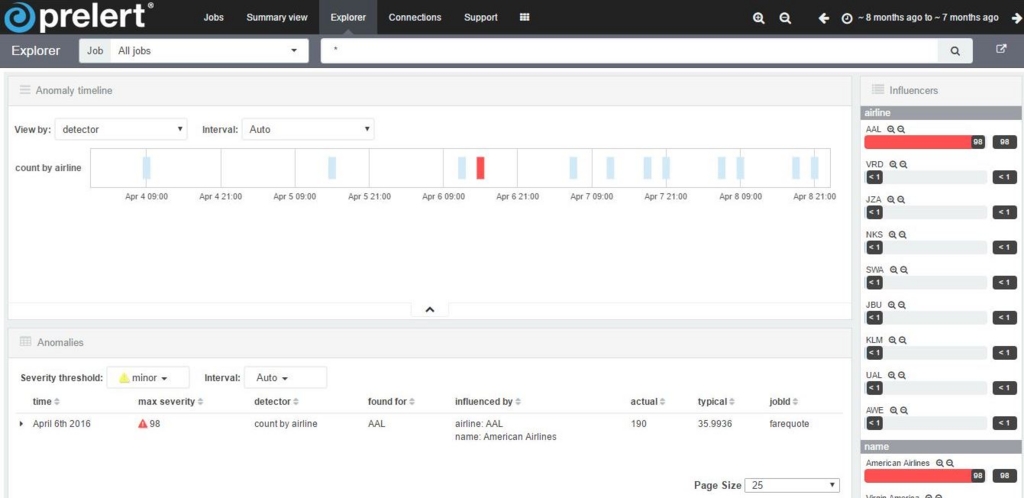Add AAL influencer filter with plus magnifier
1024x498 pixels.
(891, 129)
